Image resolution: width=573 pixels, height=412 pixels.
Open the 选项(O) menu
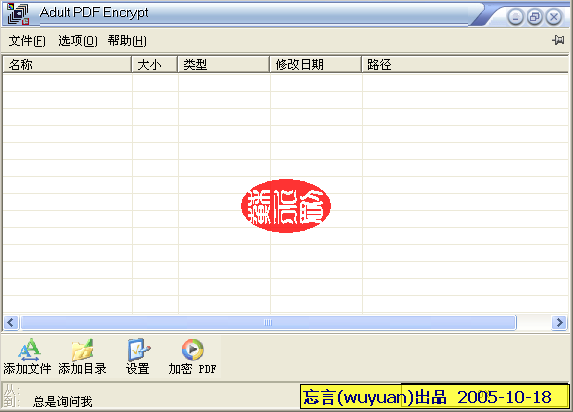click(78, 41)
